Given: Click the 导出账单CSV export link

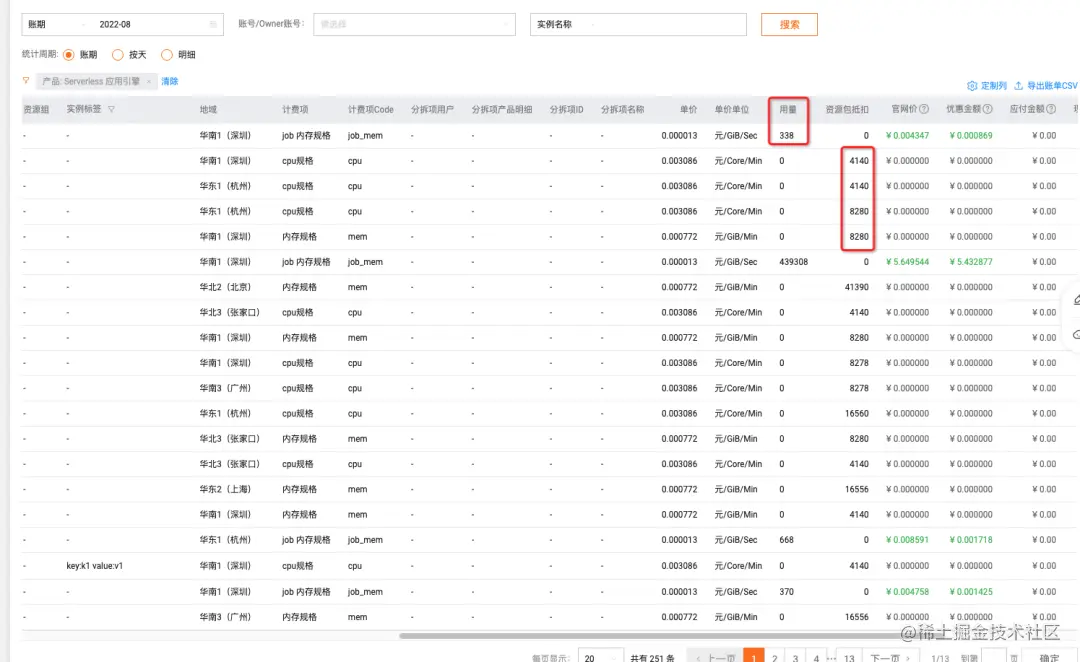Looking at the screenshot, I should coord(1052,86).
